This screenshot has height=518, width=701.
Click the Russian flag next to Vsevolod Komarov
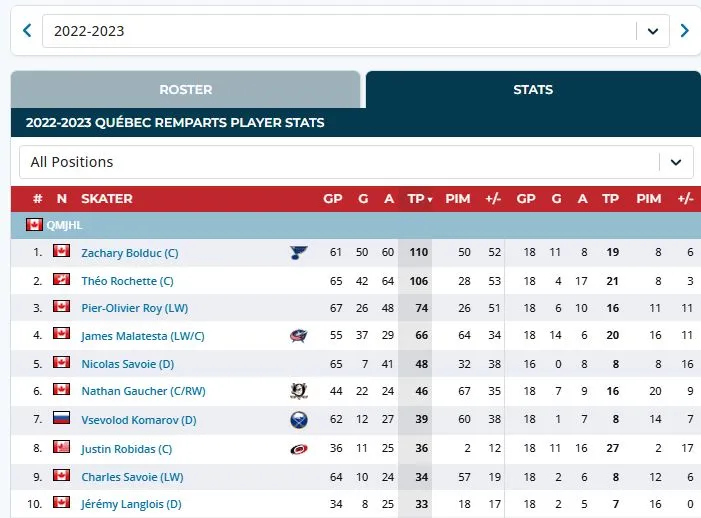[x=61, y=419]
